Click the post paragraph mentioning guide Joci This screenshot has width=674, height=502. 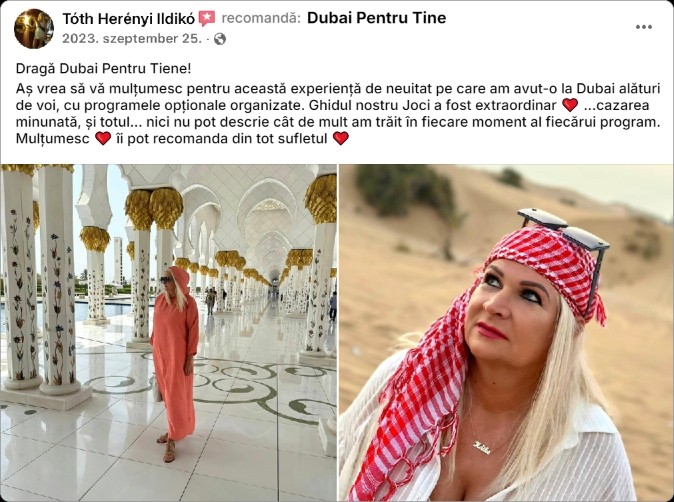click(338, 113)
